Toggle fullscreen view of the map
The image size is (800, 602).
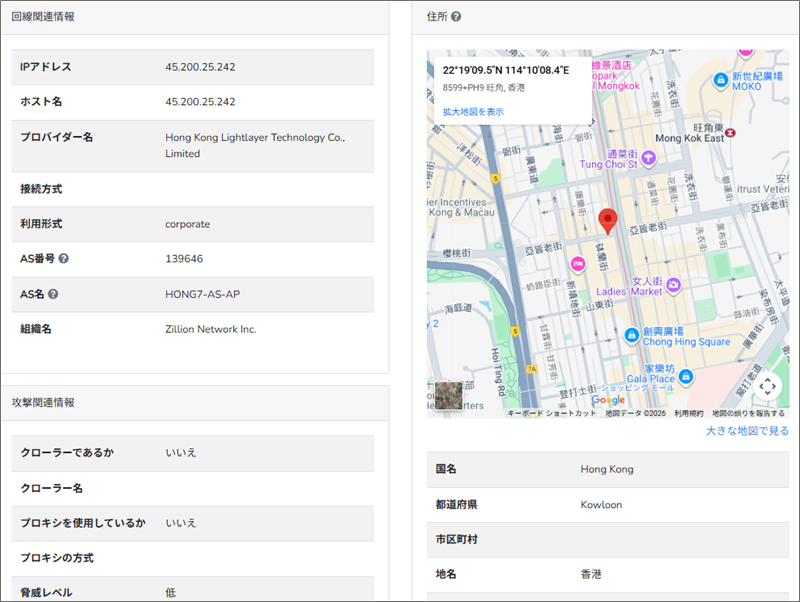767,385
